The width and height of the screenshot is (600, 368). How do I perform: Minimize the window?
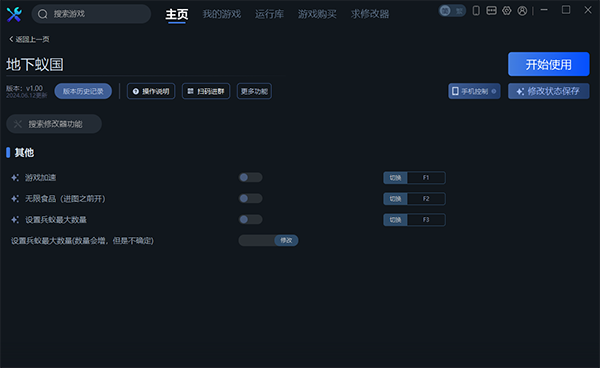pyautogui.click(x=544, y=10)
